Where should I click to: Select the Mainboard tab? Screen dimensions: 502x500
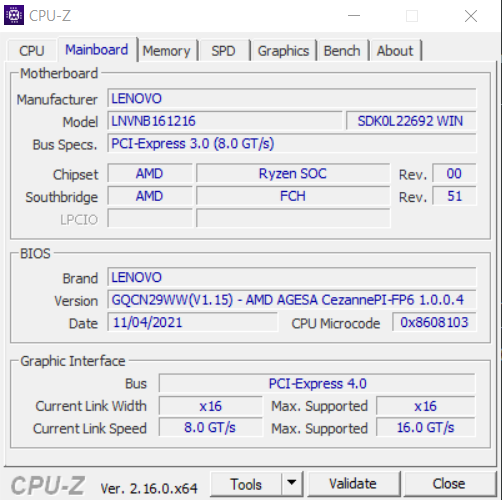(97, 50)
